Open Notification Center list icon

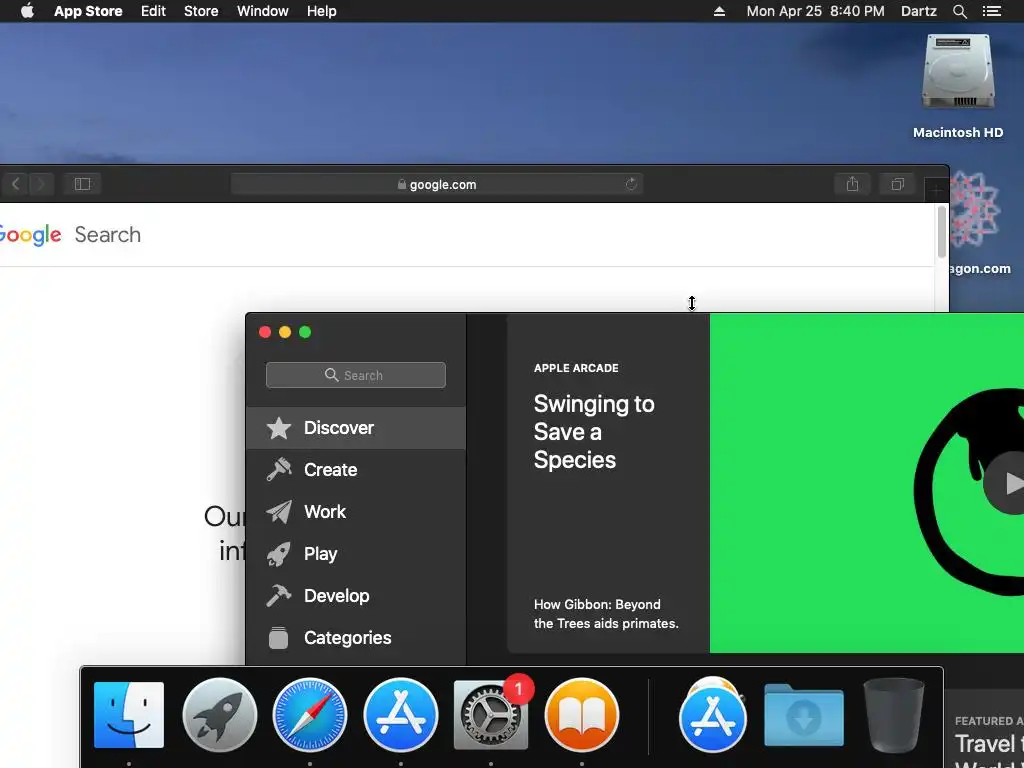(992, 11)
